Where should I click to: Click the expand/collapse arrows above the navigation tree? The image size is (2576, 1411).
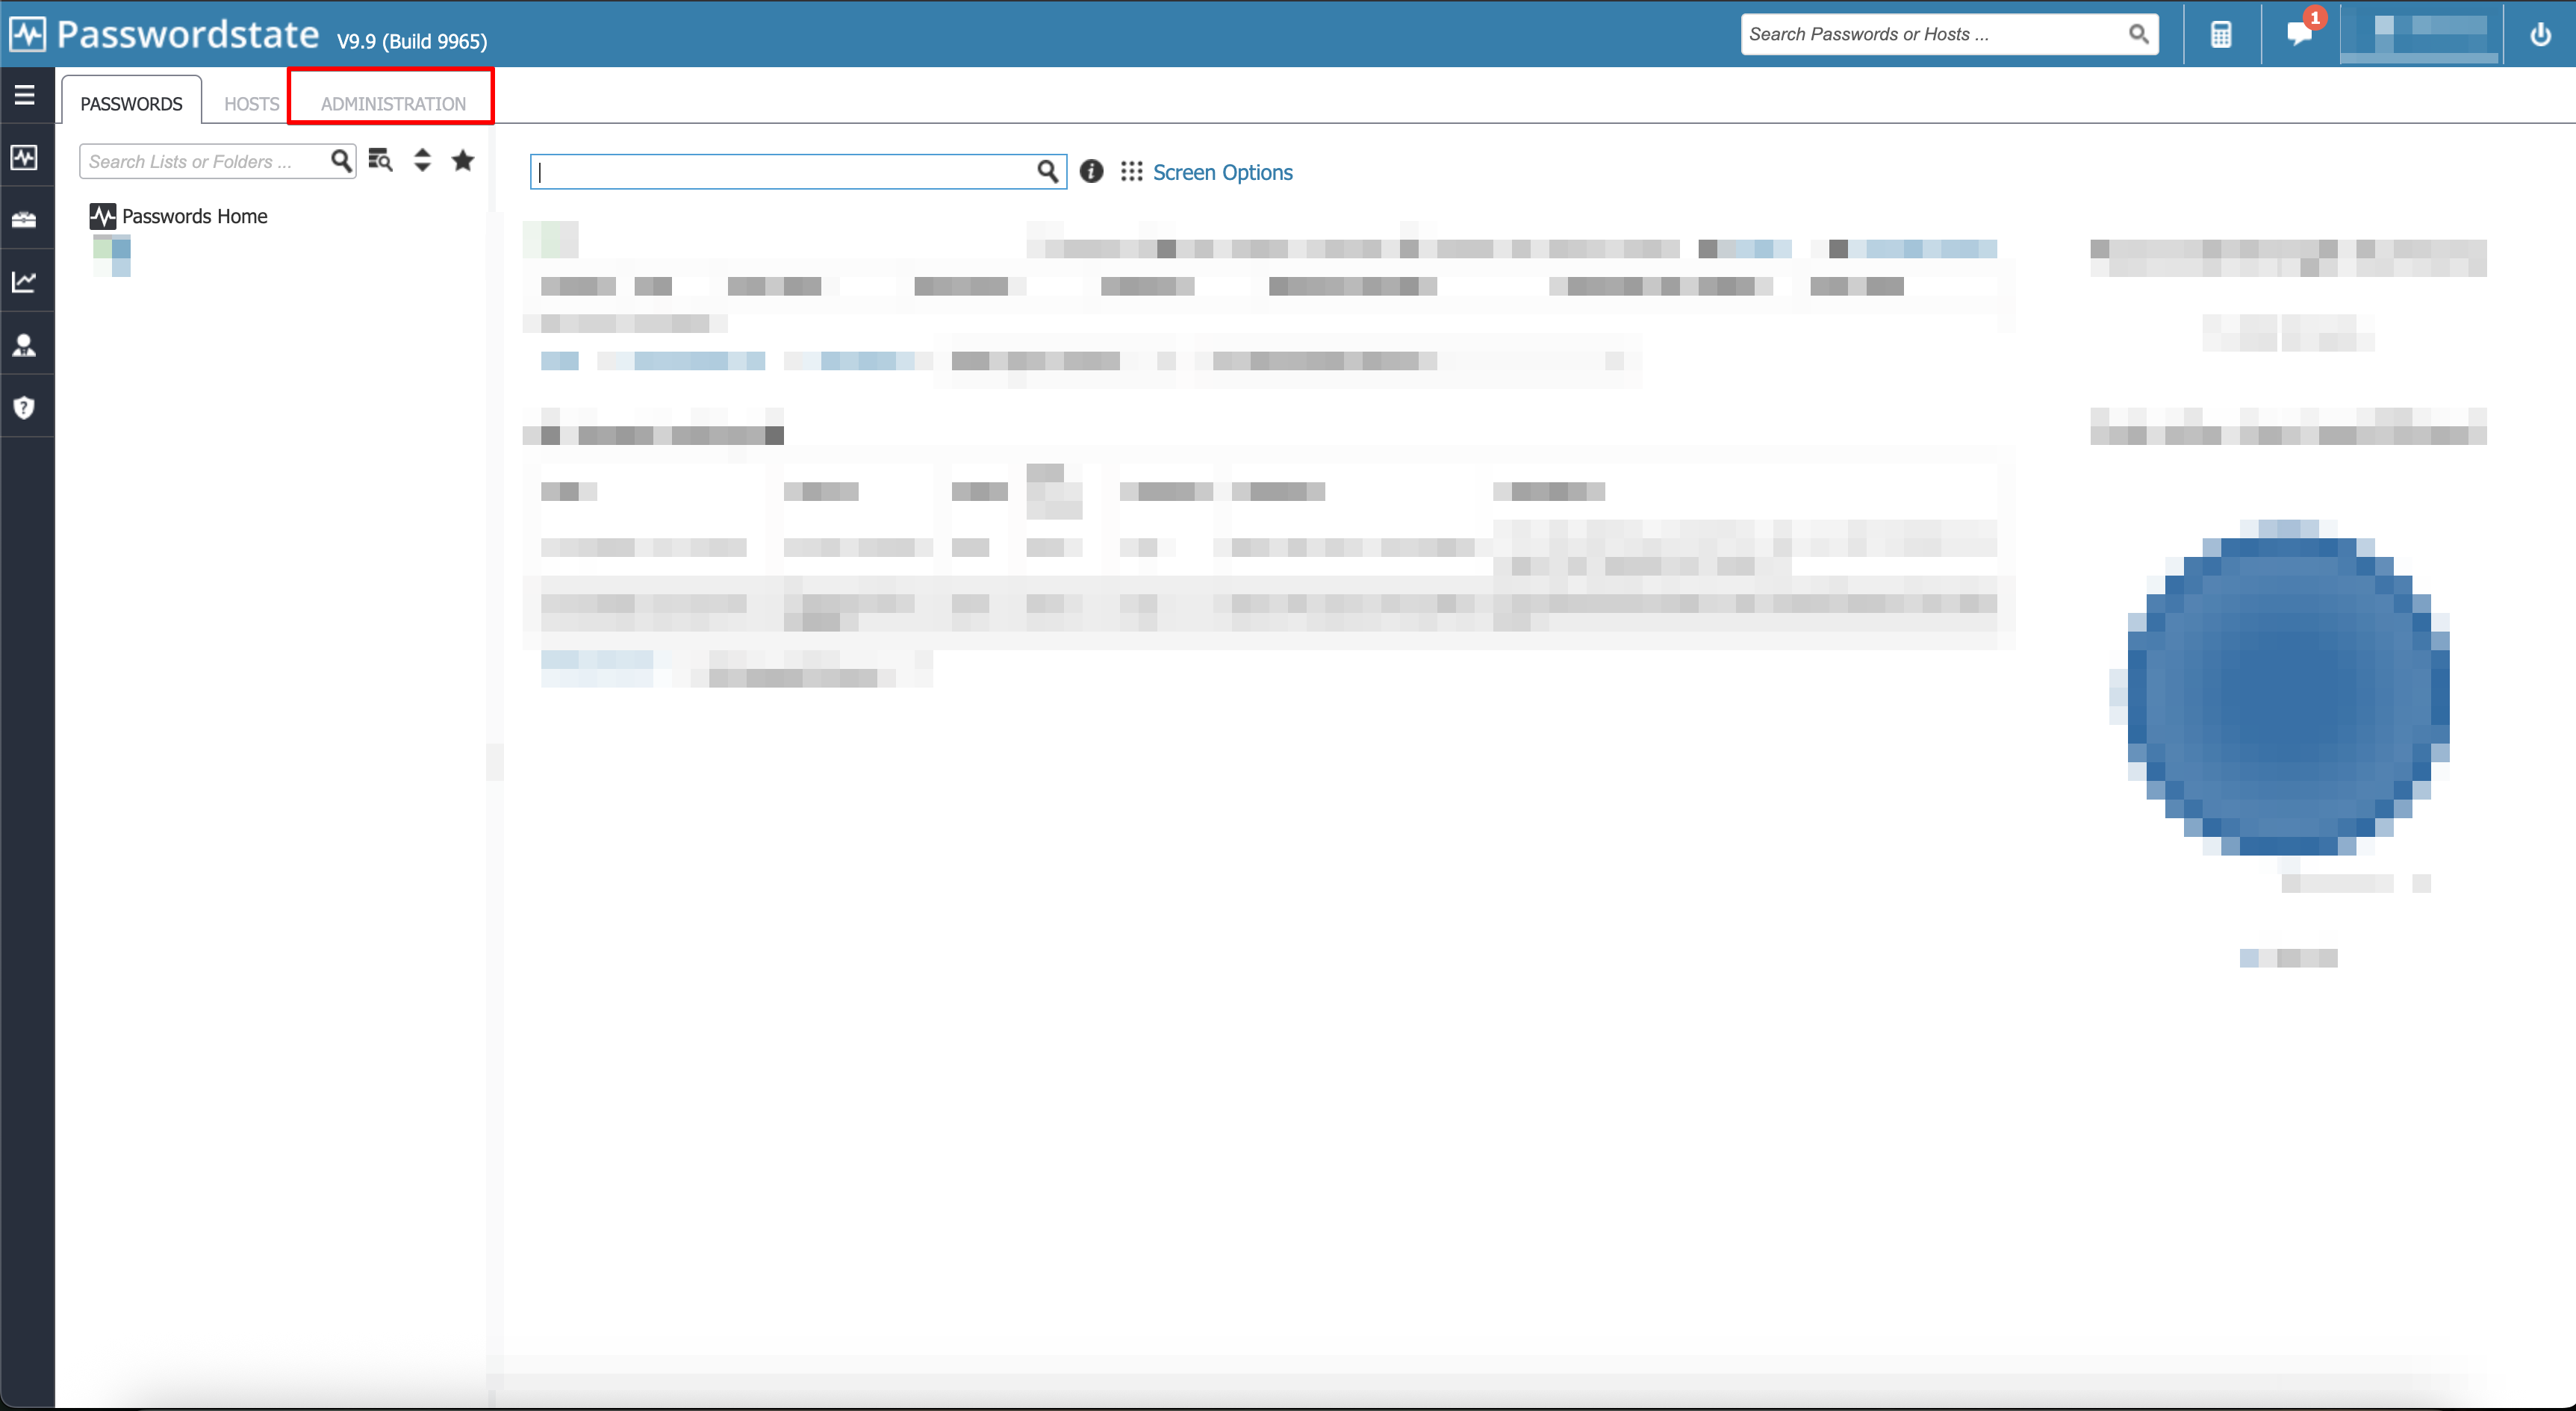(x=422, y=160)
